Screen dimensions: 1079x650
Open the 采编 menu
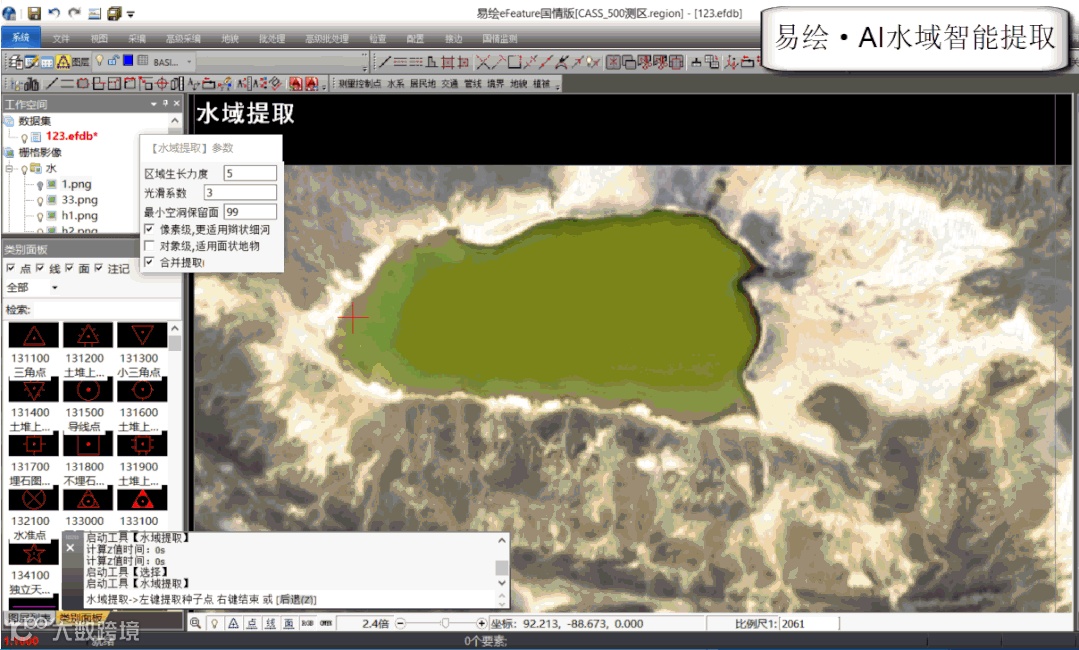pyautogui.click(x=137, y=39)
